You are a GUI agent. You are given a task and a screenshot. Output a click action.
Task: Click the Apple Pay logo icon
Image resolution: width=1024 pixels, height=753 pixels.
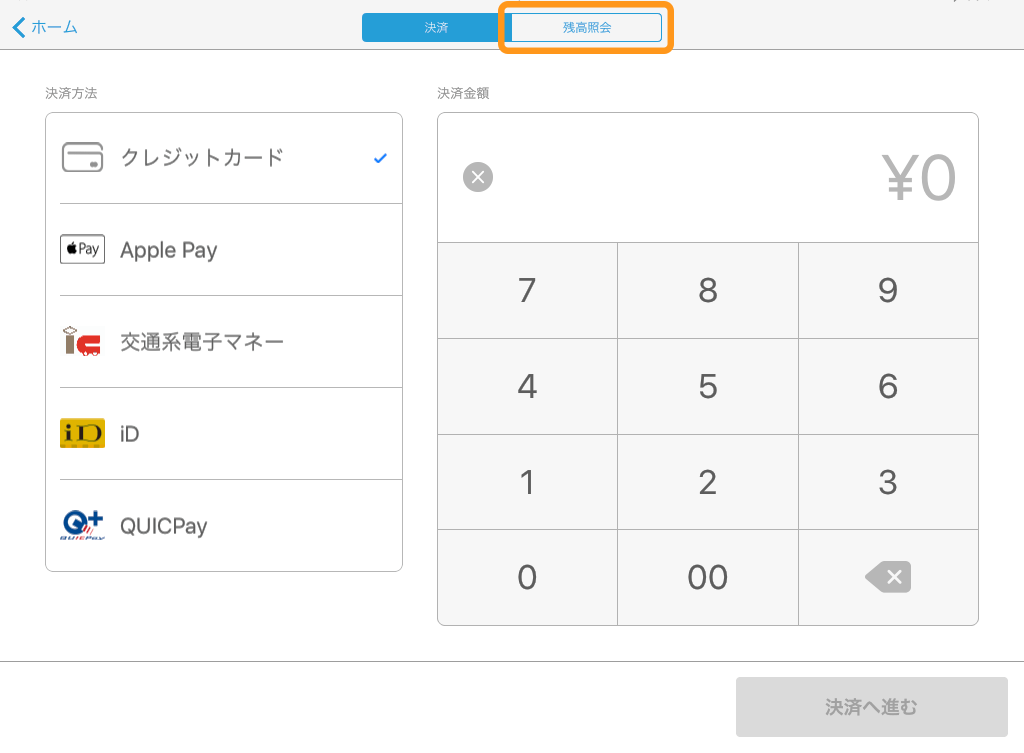point(82,249)
